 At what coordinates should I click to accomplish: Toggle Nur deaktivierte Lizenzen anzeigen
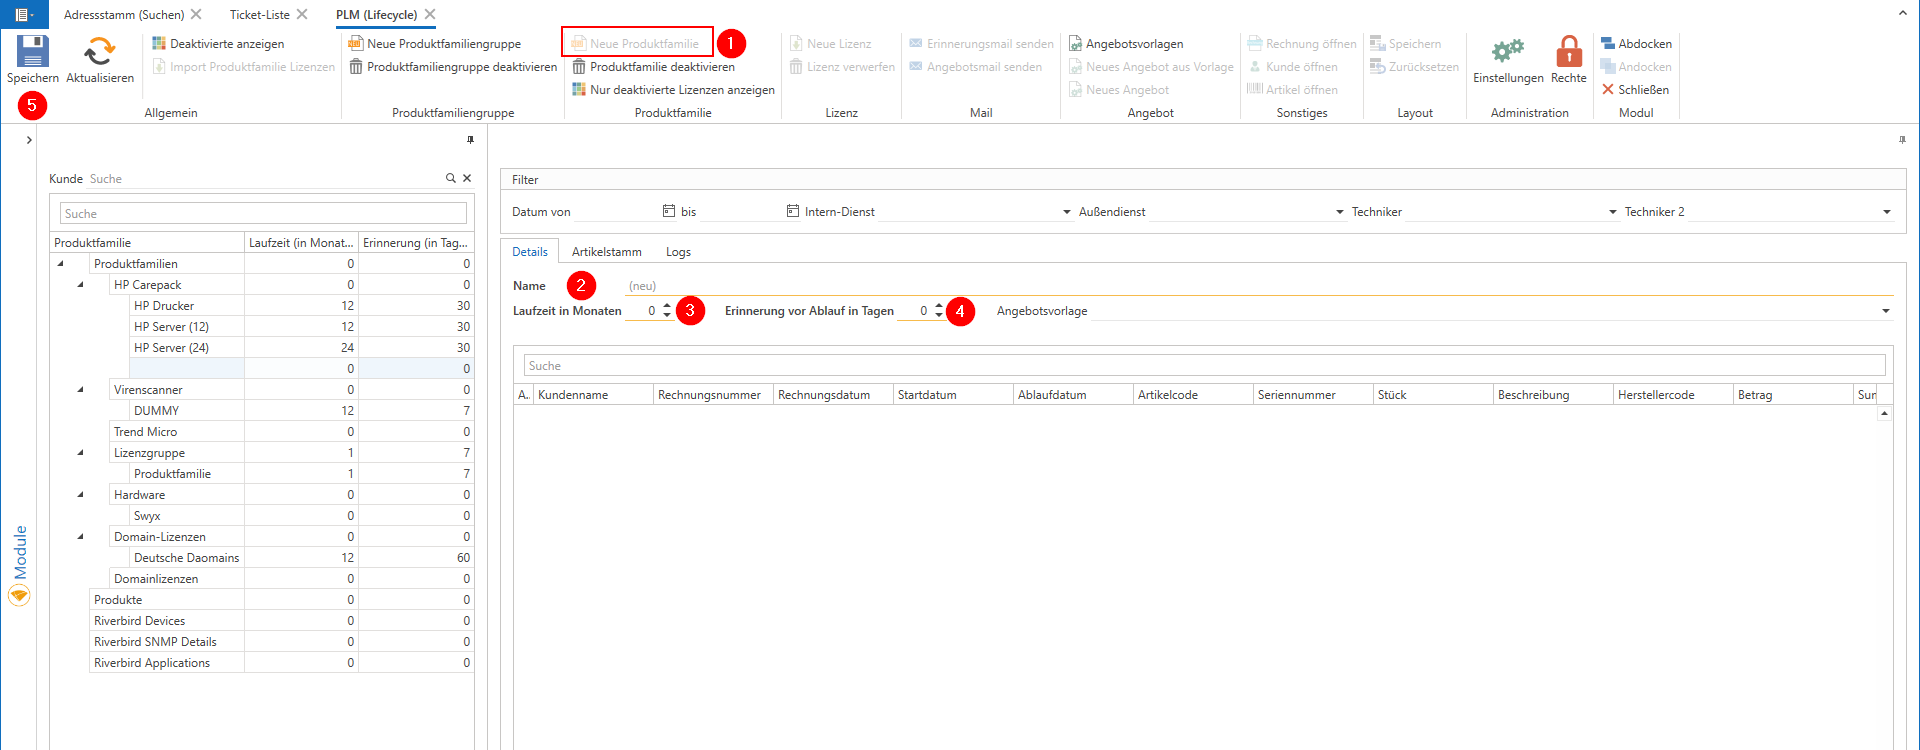(x=673, y=90)
